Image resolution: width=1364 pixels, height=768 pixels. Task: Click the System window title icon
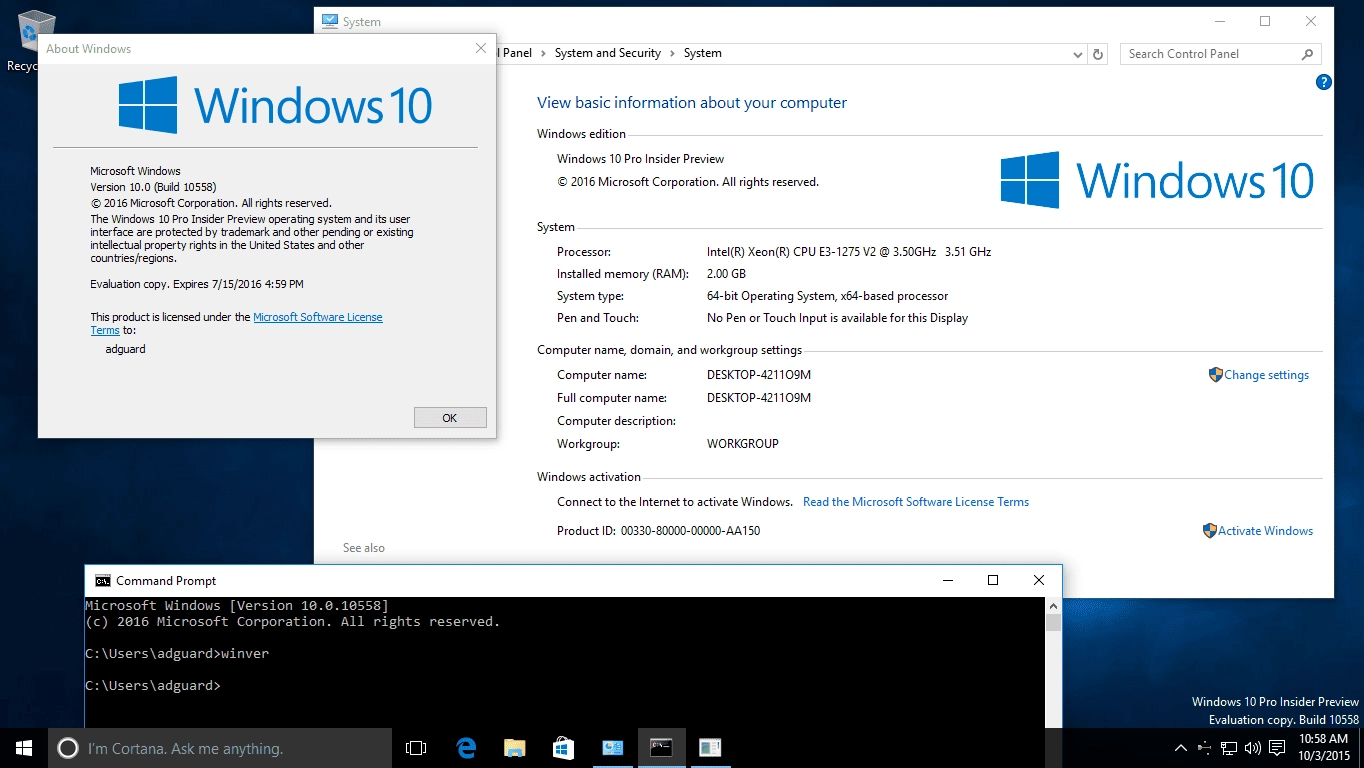pos(330,21)
